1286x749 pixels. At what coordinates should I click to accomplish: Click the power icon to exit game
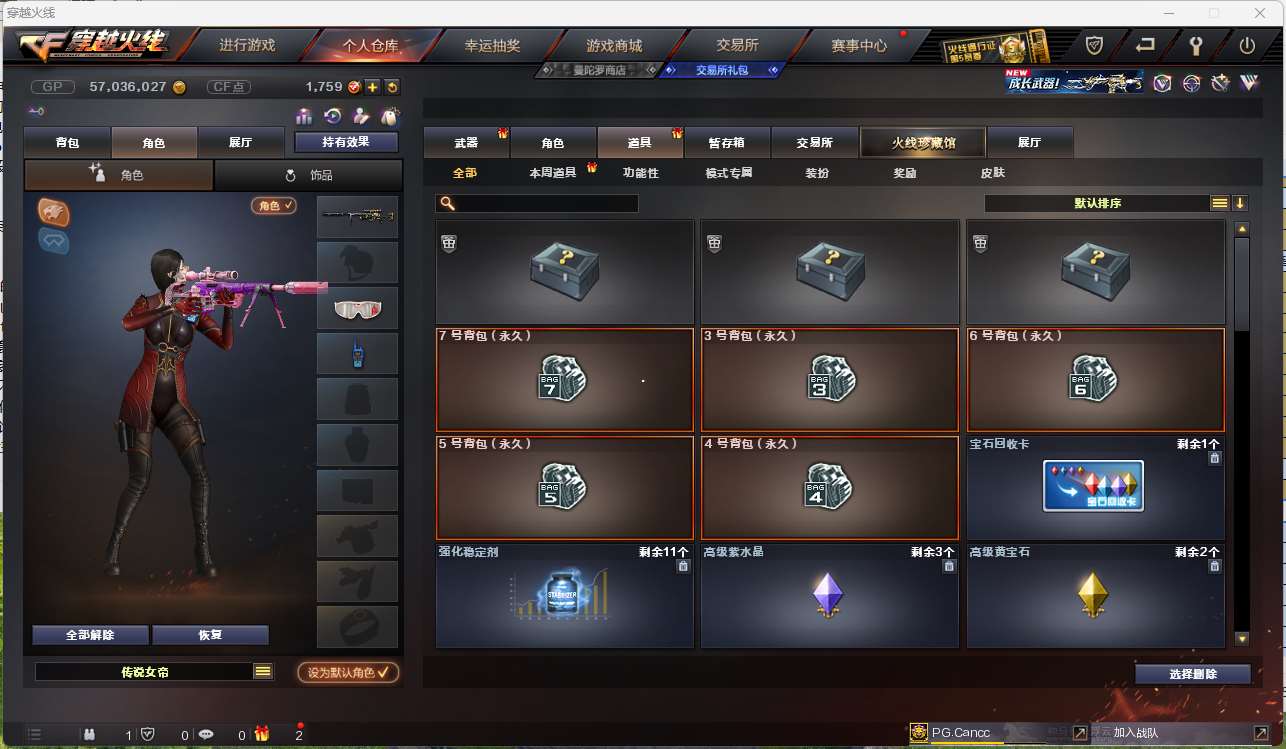tap(1247, 45)
